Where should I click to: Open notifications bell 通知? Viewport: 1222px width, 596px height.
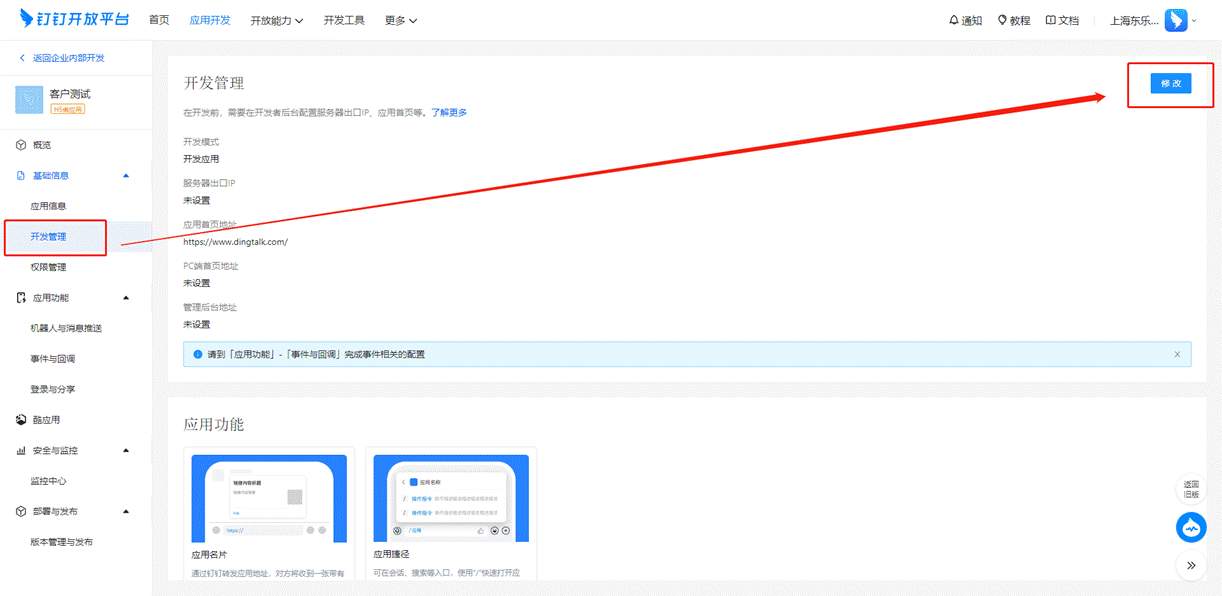point(965,20)
